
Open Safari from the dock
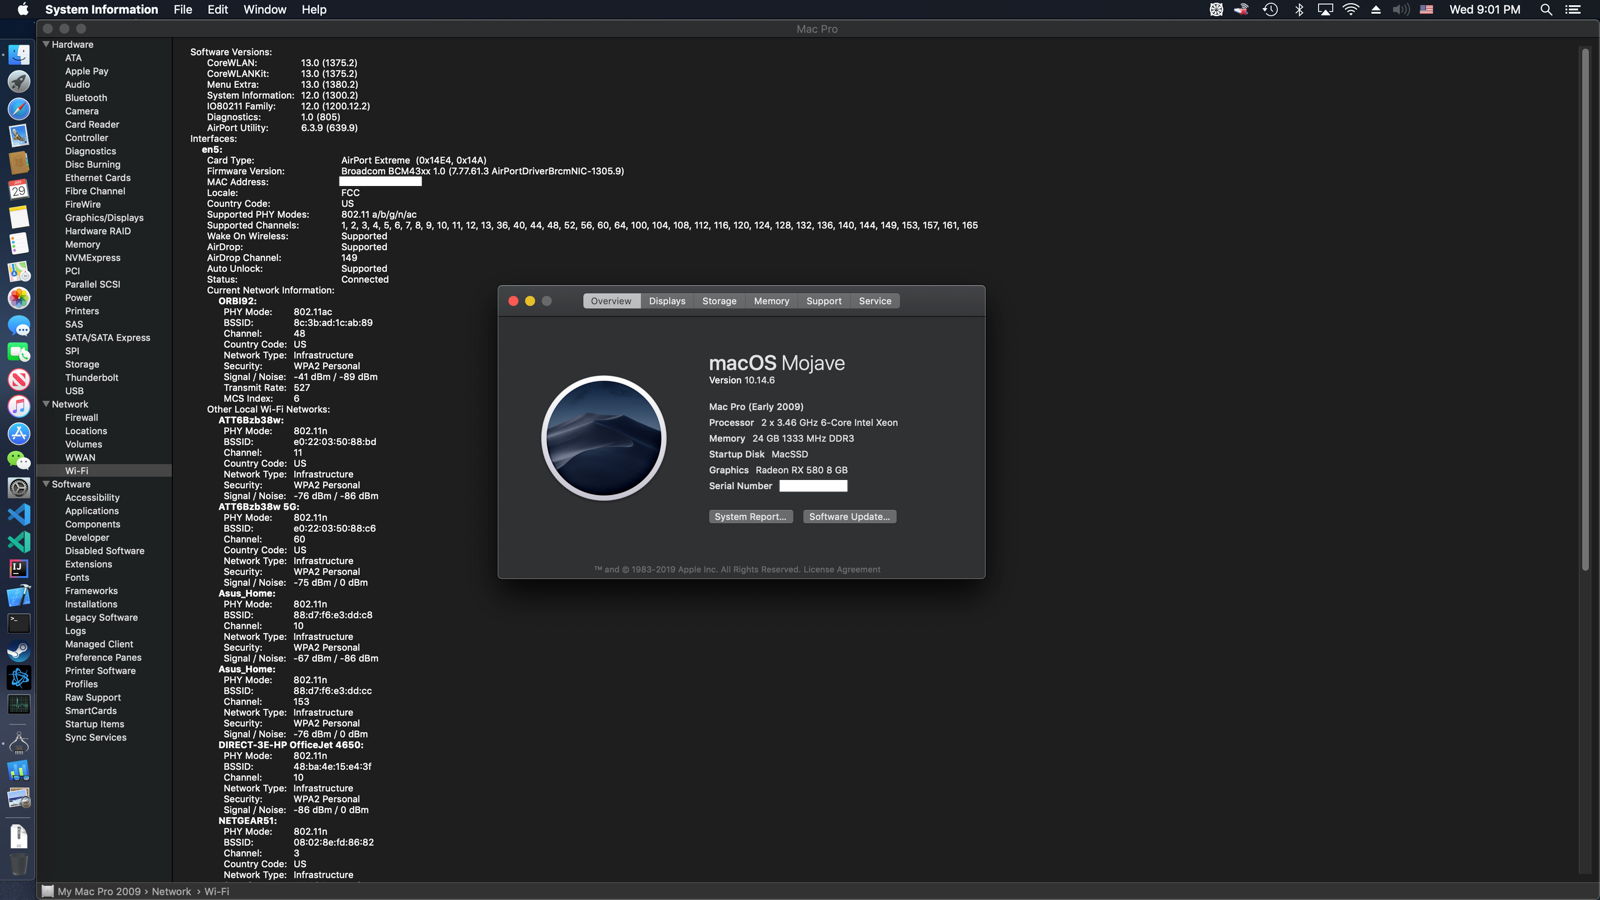point(19,109)
